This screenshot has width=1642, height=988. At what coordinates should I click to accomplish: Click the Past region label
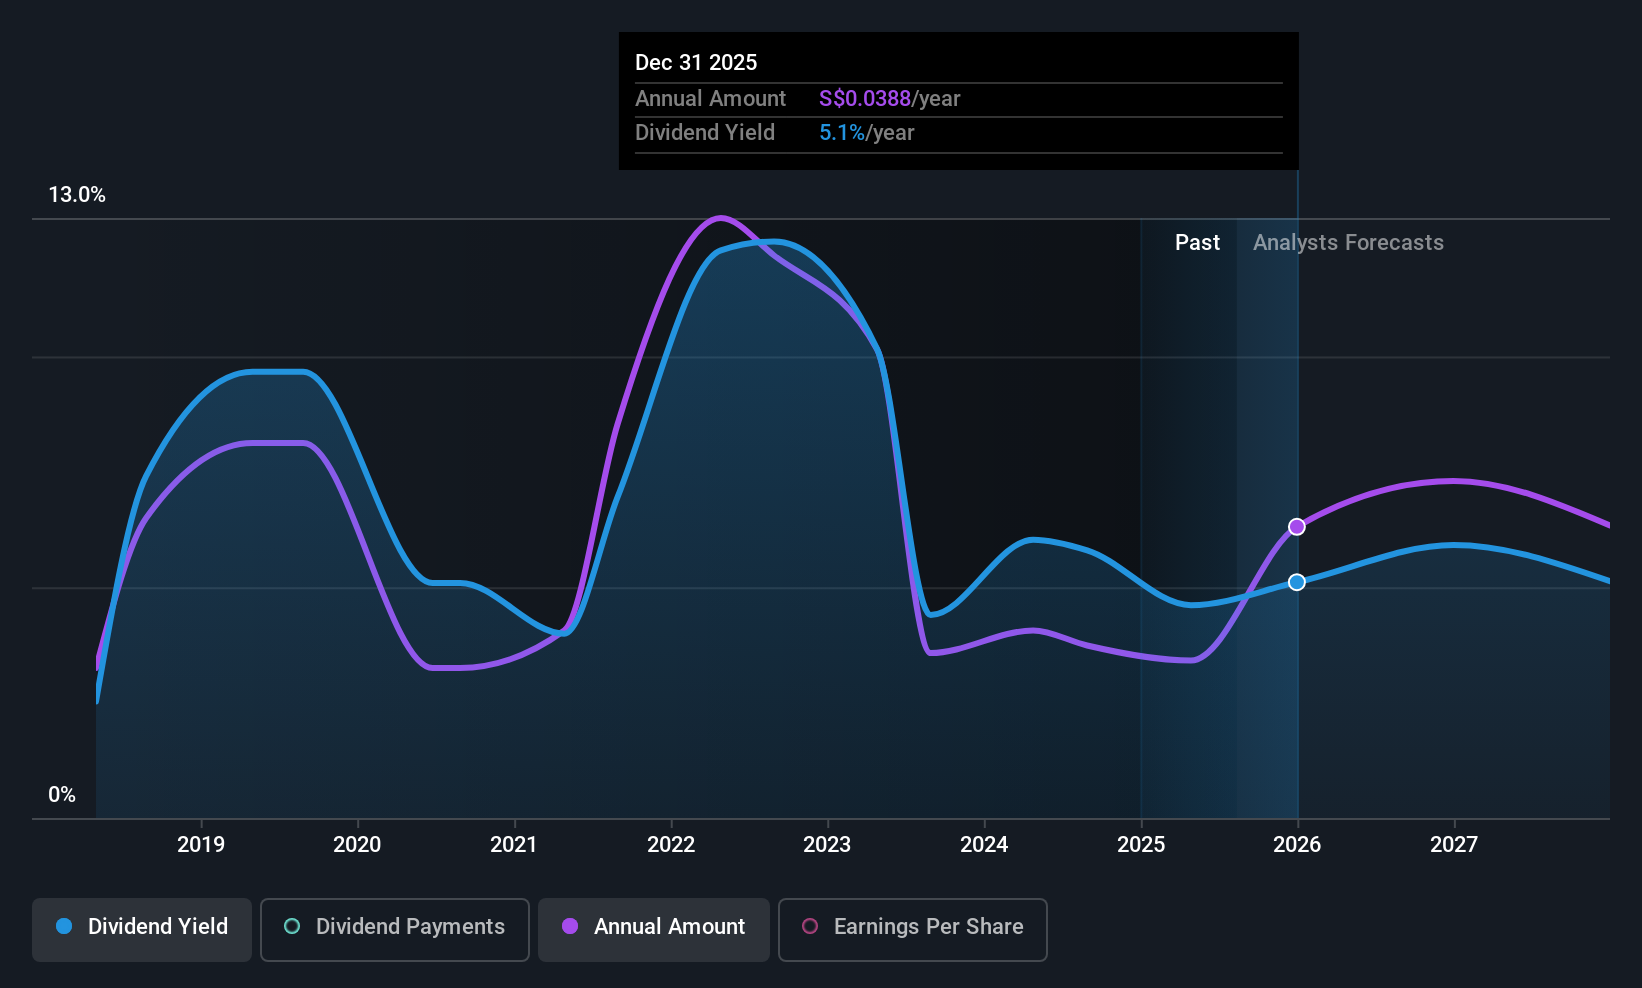[x=1197, y=242]
